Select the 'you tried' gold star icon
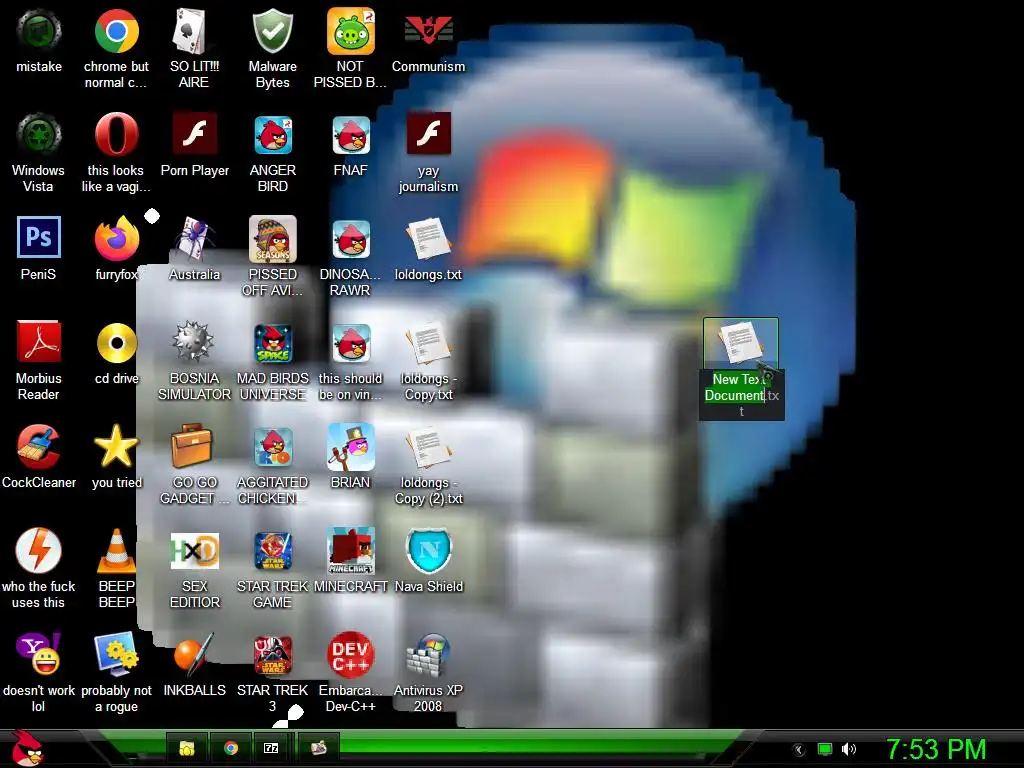The height and width of the screenshot is (768, 1024). [x=116, y=447]
